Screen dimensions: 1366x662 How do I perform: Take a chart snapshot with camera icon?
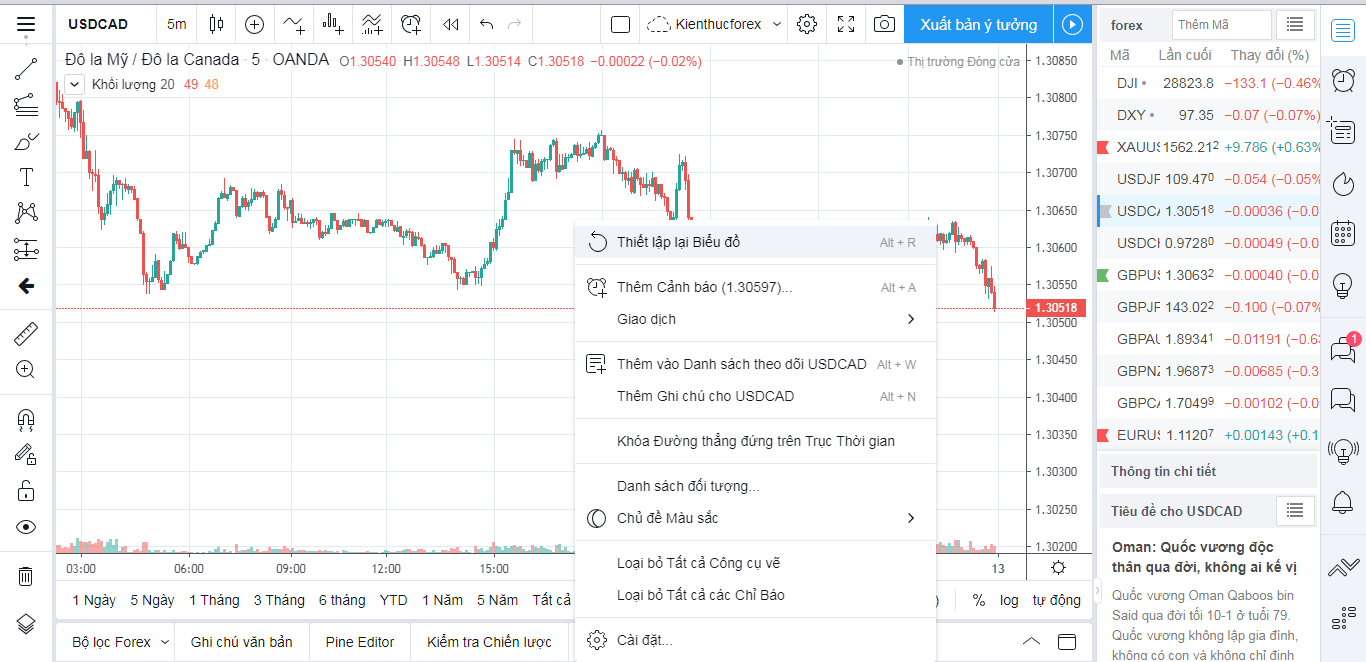(884, 24)
